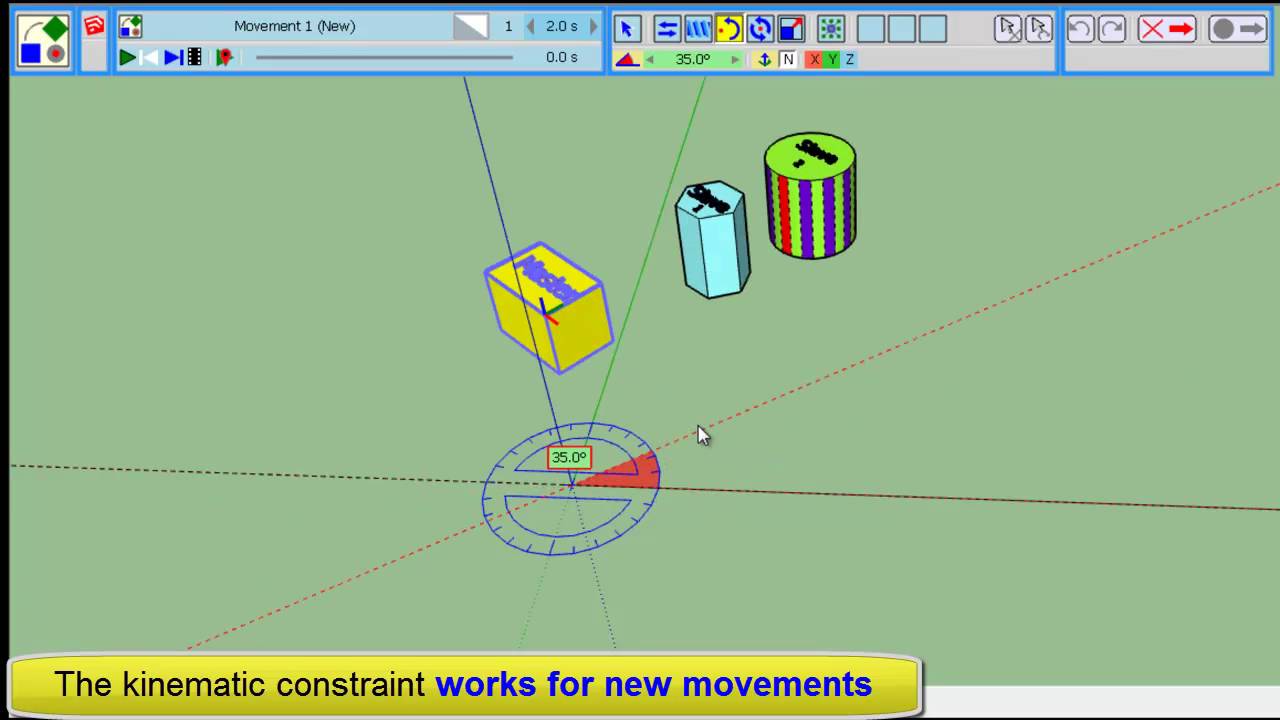
Task: Decrease angle with left arrow near 35.0°
Action: [x=650, y=60]
